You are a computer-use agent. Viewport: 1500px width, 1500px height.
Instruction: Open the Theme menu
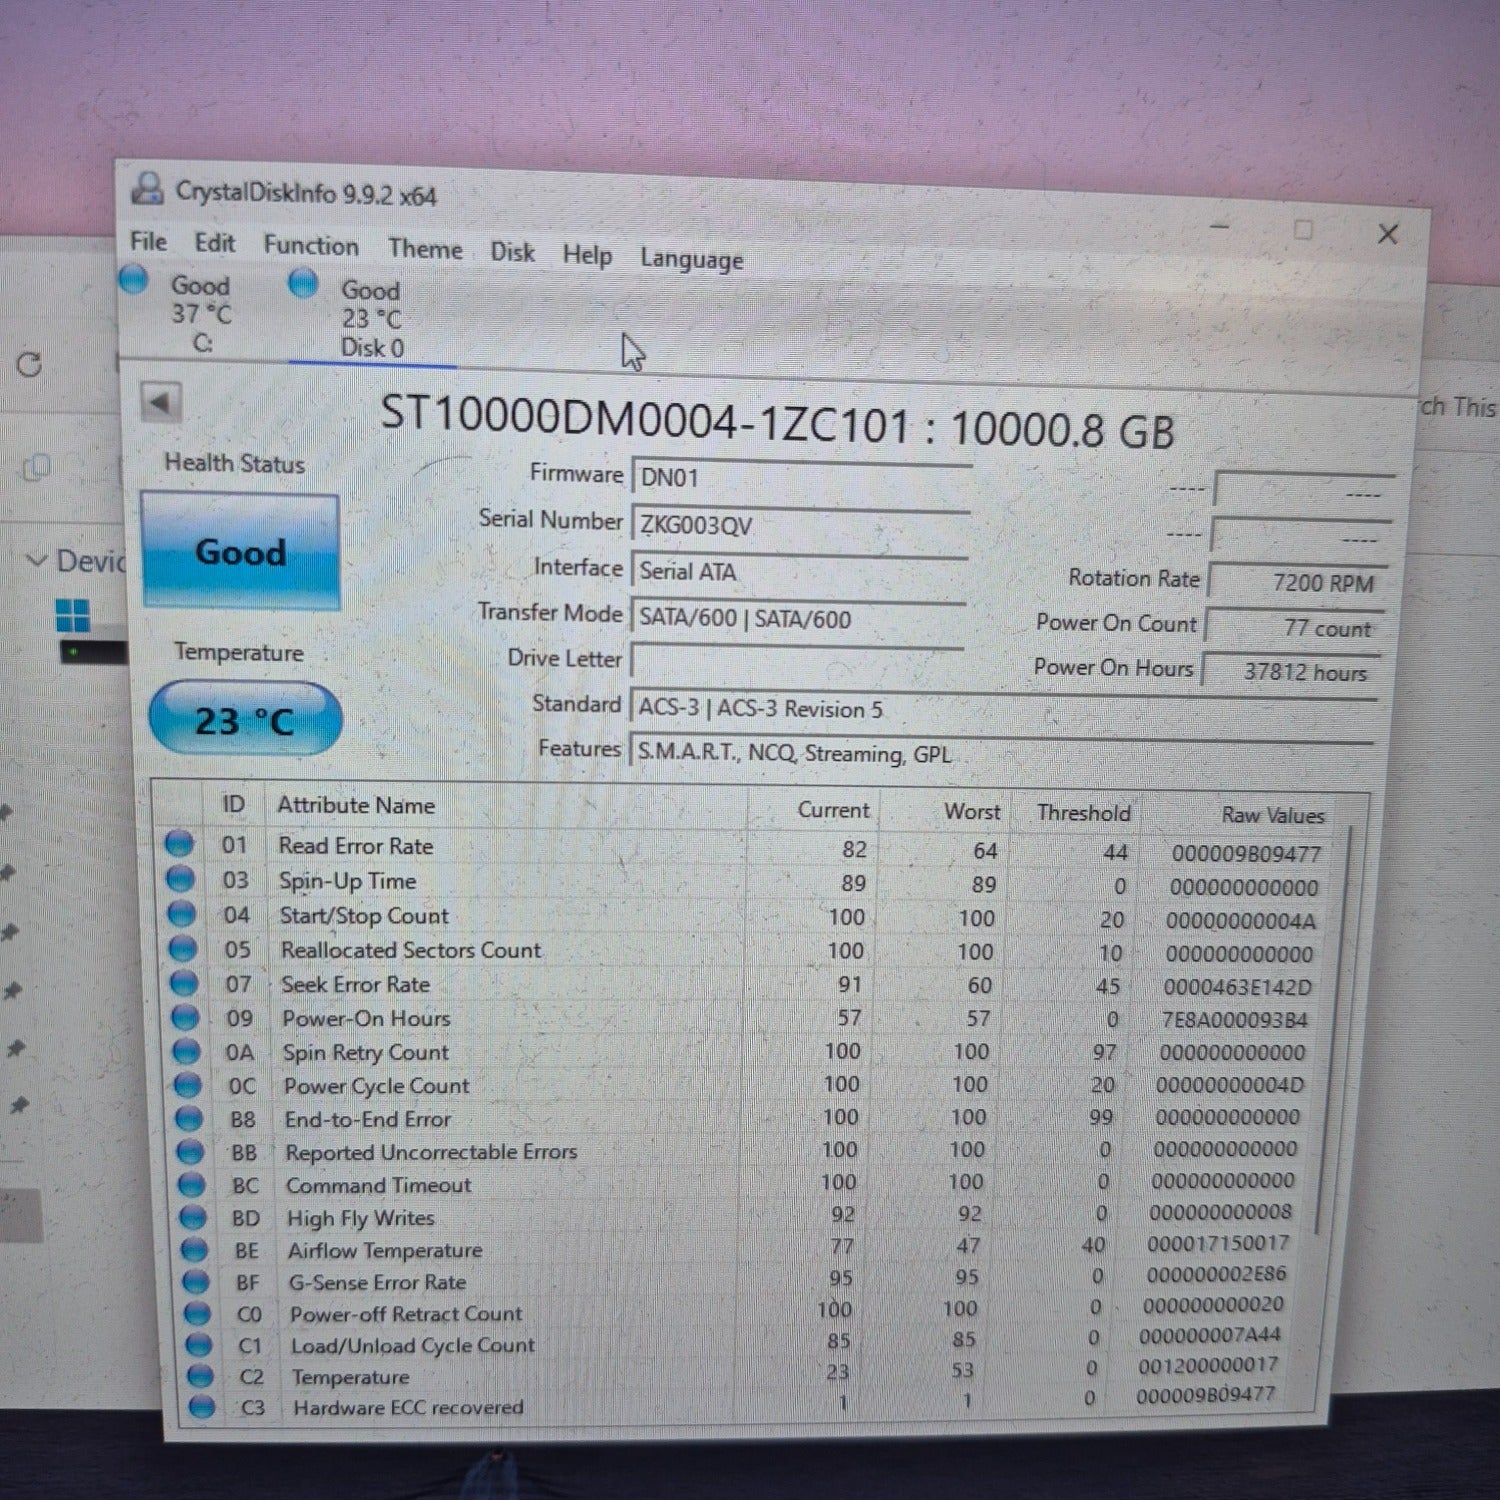point(425,249)
